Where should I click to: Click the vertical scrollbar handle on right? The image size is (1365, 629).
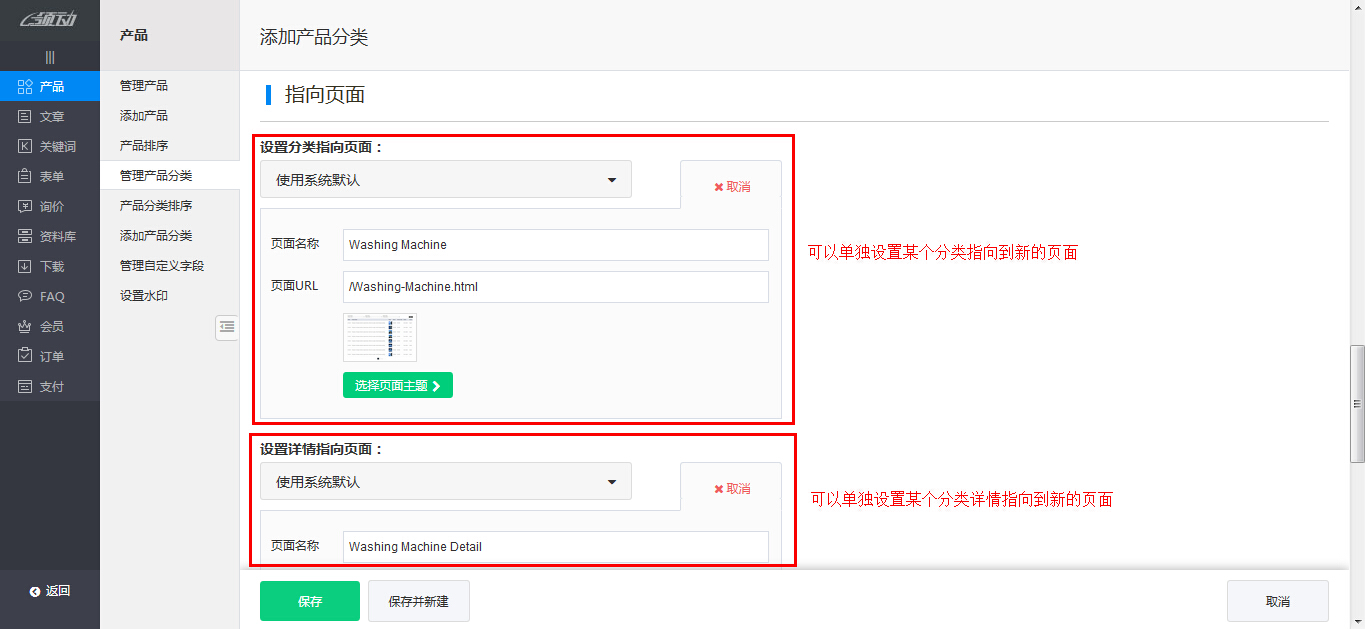[x=1357, y=404]
